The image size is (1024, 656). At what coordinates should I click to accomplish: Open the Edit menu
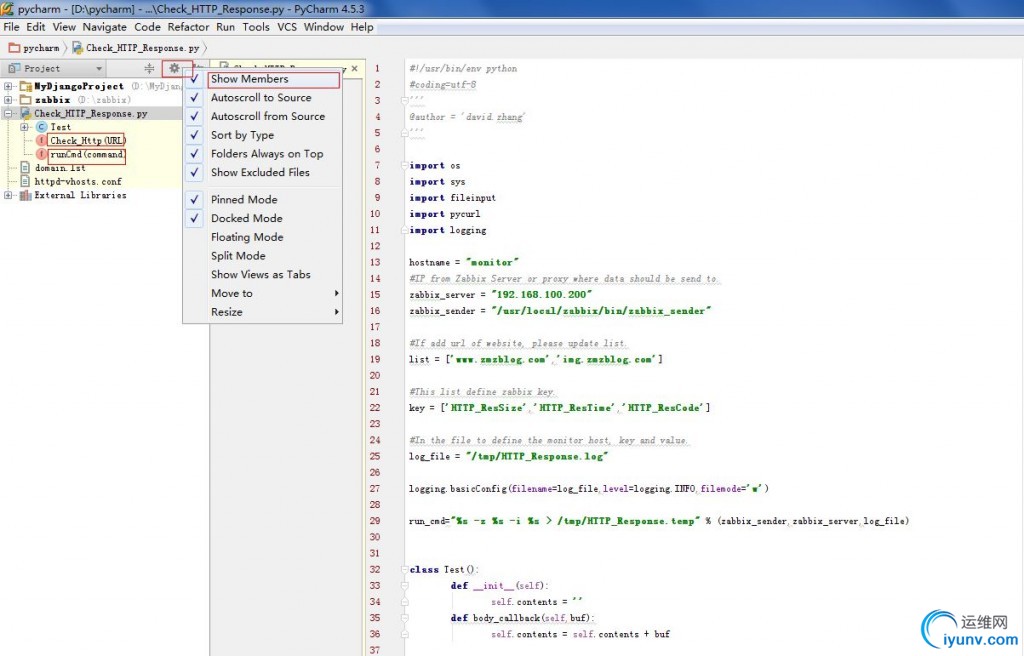pos(36,27)
